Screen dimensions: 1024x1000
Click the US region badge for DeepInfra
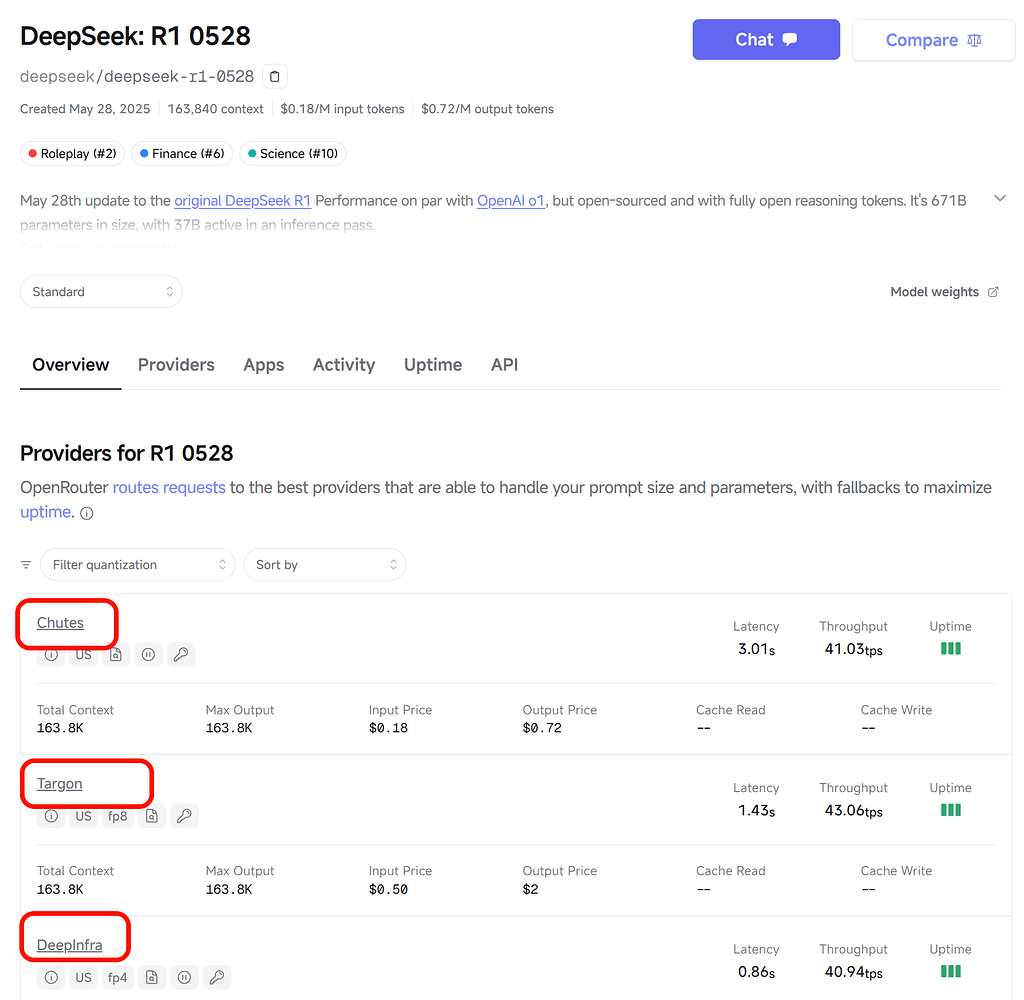(x=84, y=977)
